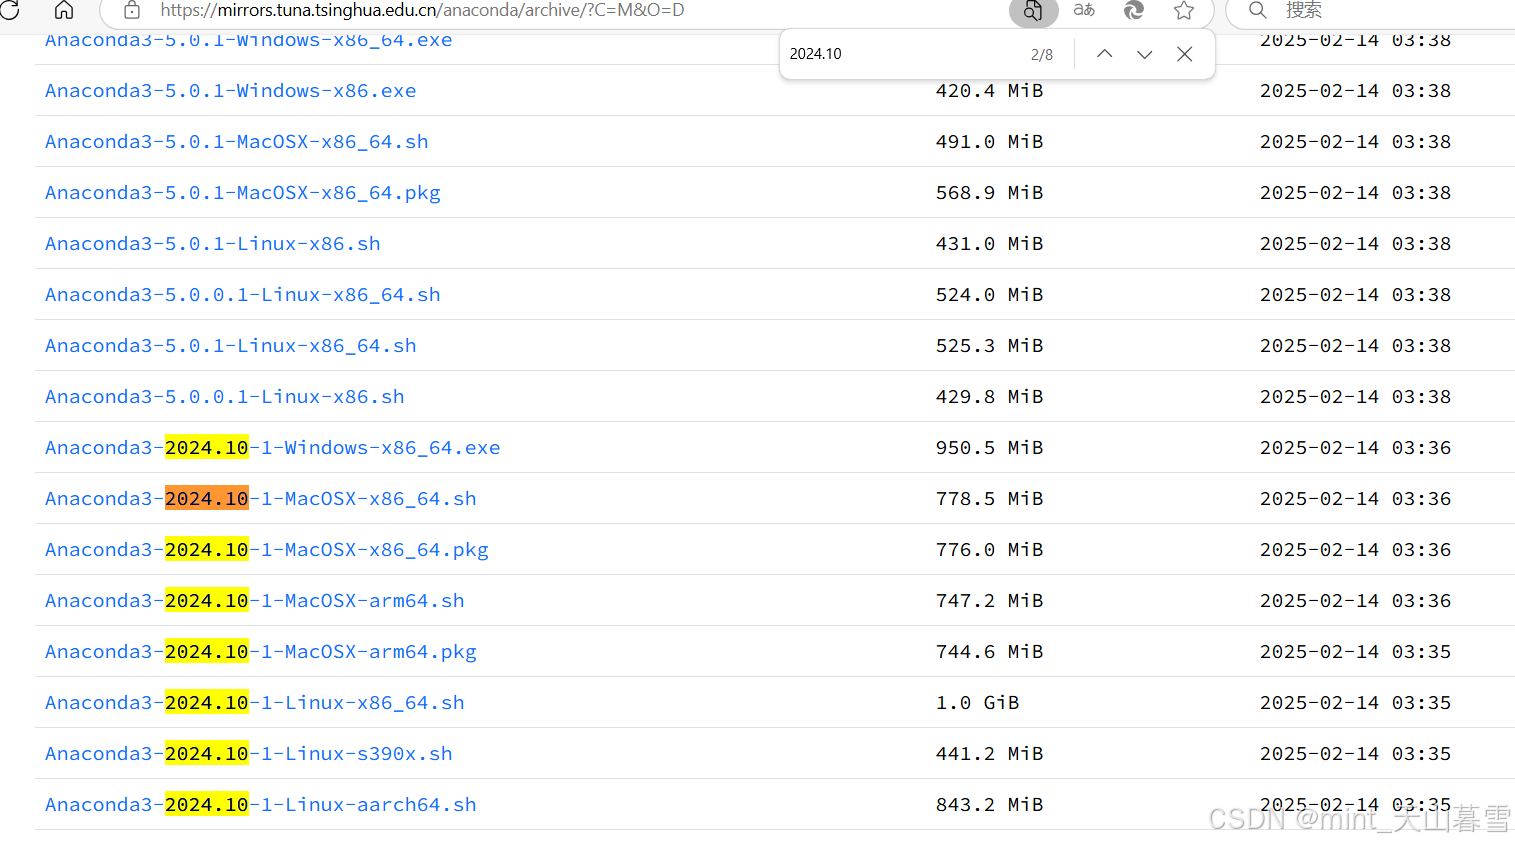Select the 2/8 match counter

[1041, 55]
